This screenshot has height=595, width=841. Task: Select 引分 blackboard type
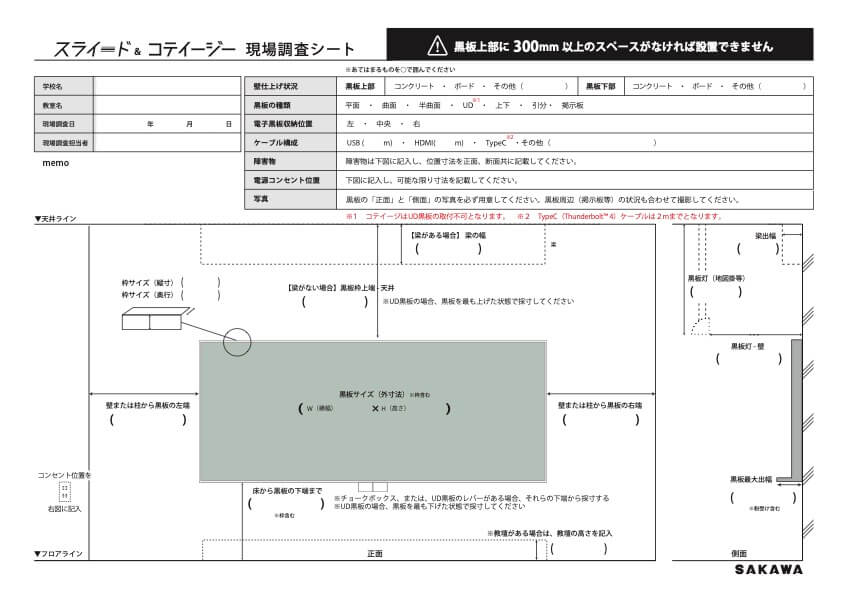(539, 106)
